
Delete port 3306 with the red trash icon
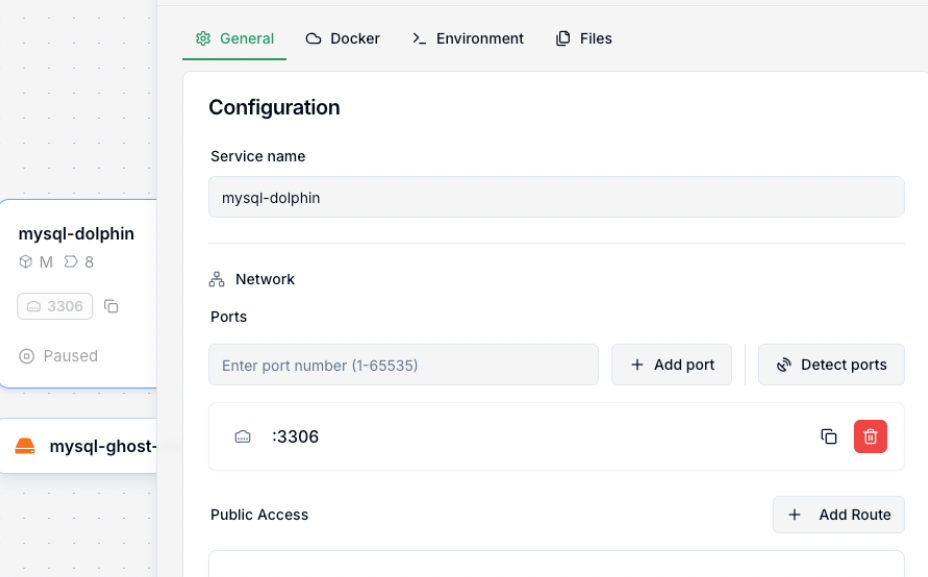(870, 437)
